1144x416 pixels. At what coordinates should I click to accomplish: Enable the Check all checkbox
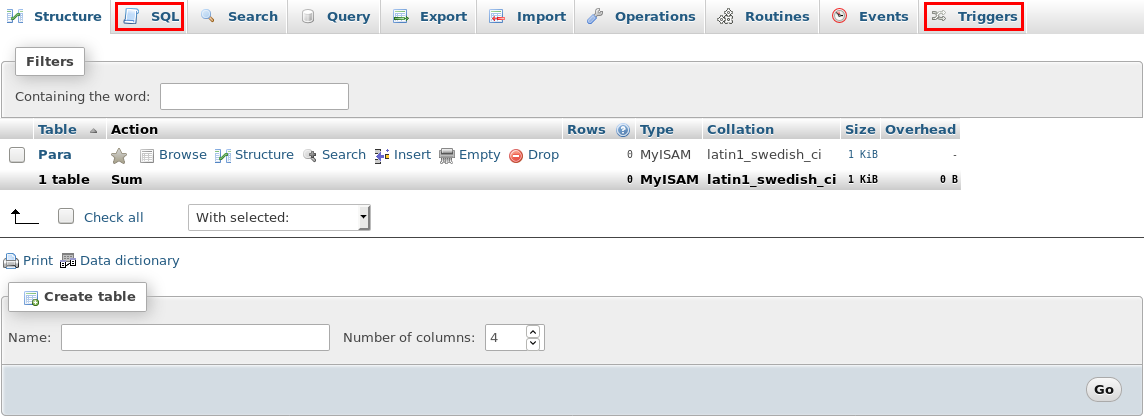[66, 217]
